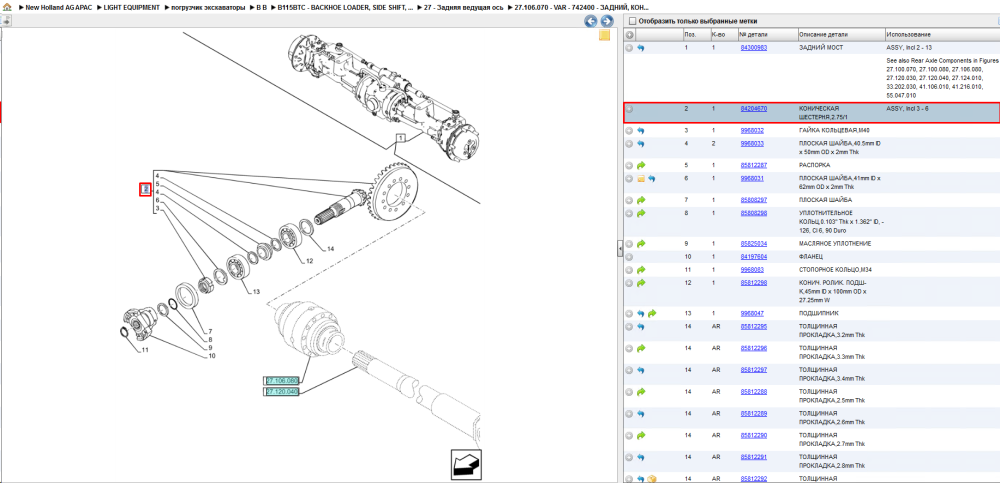Select highlighted callout 2 in the diagram
1000x483 pixels.
[x=145, y=189]
